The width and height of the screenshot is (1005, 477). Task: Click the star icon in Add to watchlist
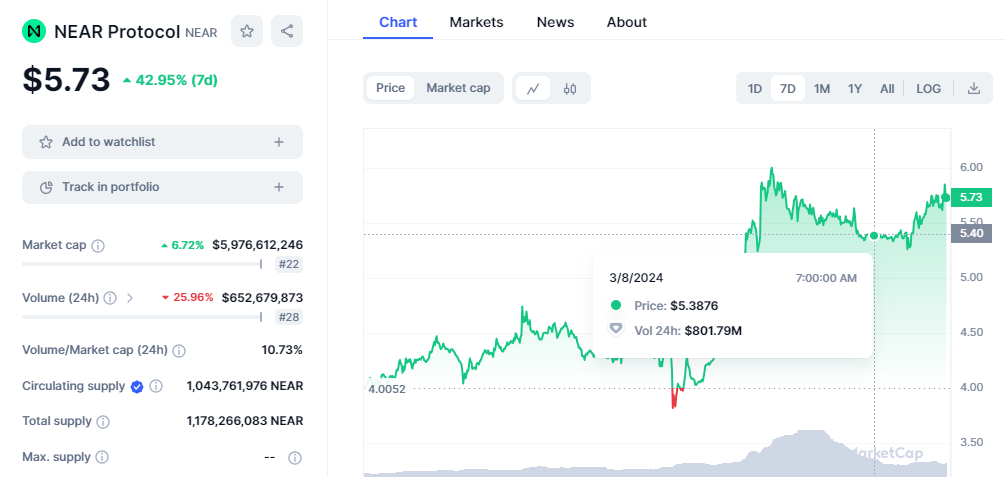pyautogui.click(x=46, y=142)
